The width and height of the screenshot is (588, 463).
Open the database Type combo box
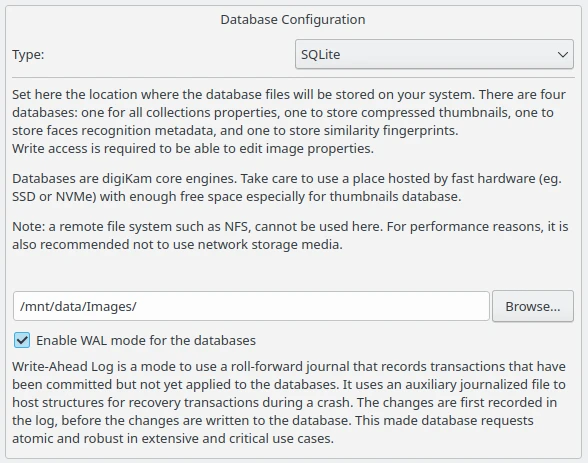[x=434, y=54]
